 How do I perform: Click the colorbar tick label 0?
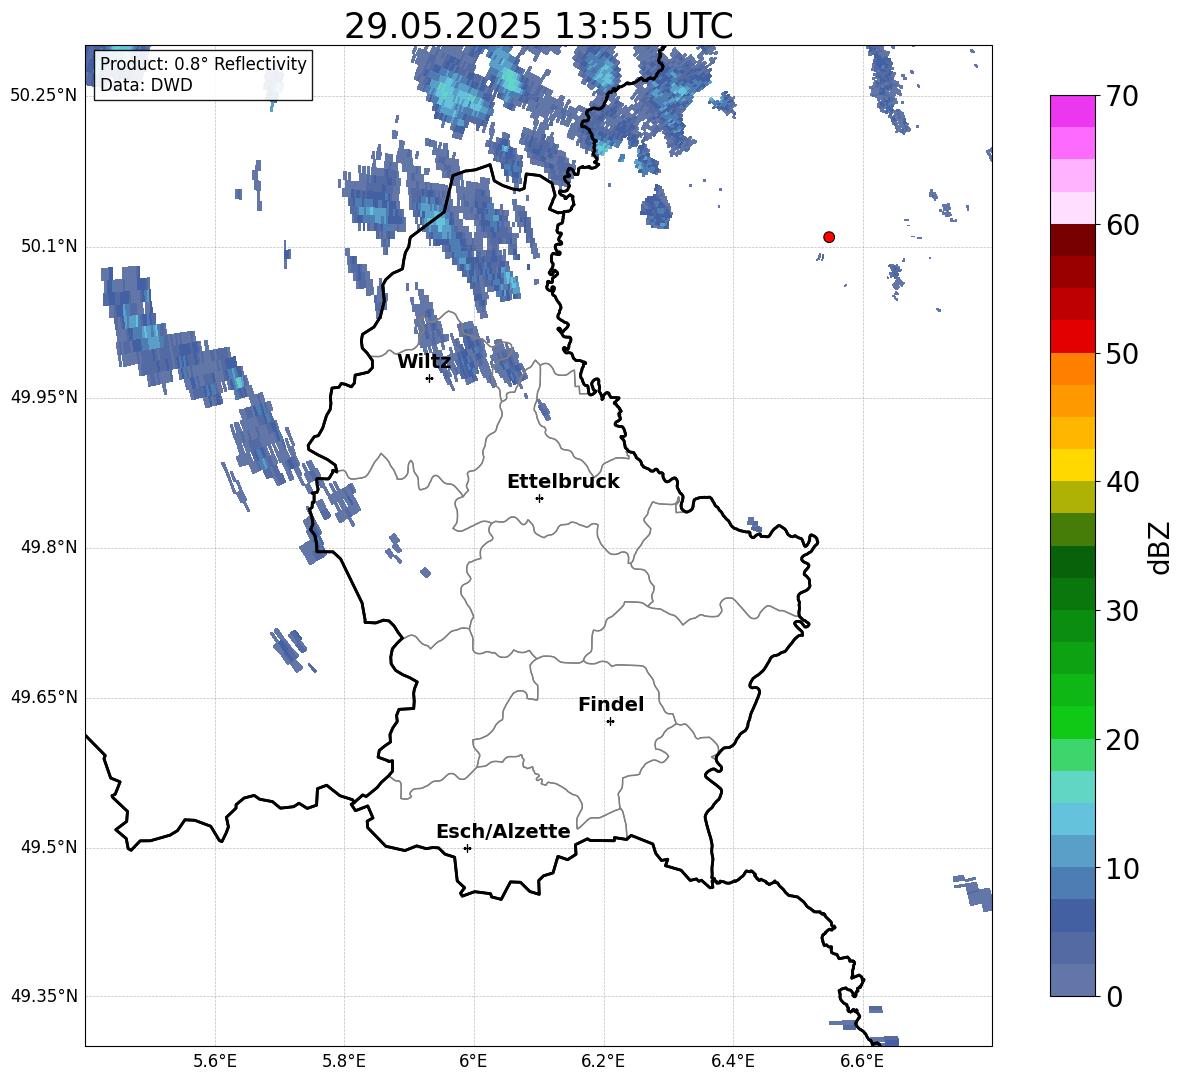click(1114, 996)
